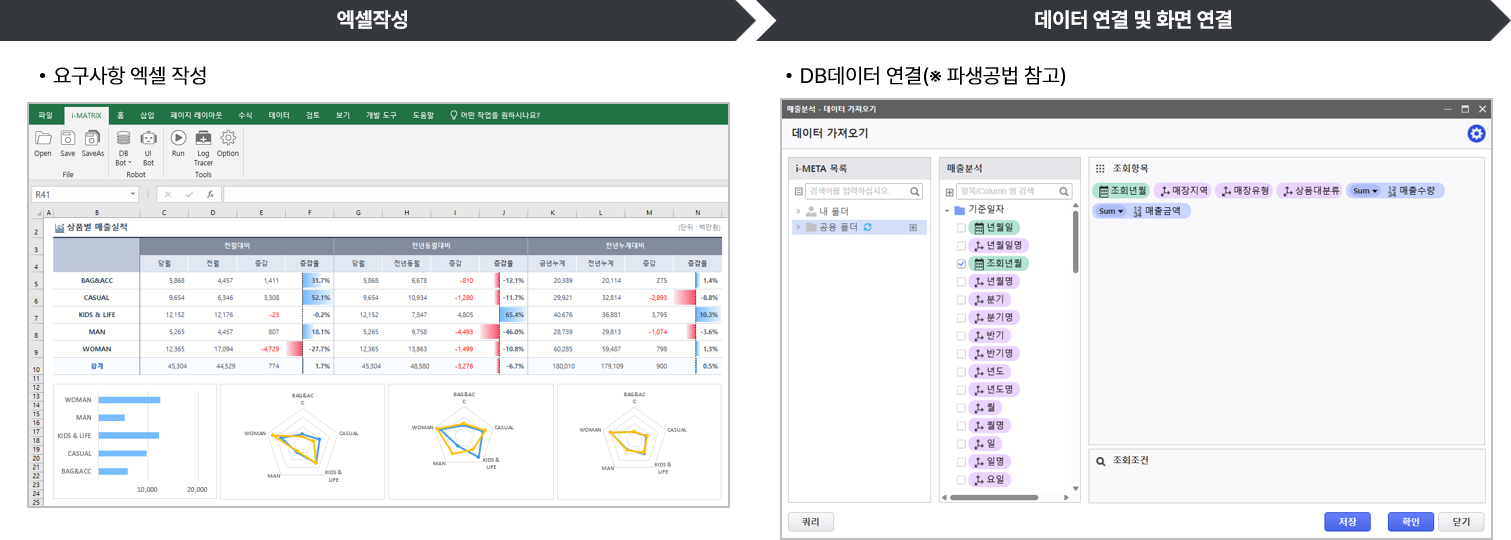Image resolution: width=1511 pixels, height=540 pixels.
Task: Select the I-MATRIX ribbon tab
Action: [x=86, y=115]
